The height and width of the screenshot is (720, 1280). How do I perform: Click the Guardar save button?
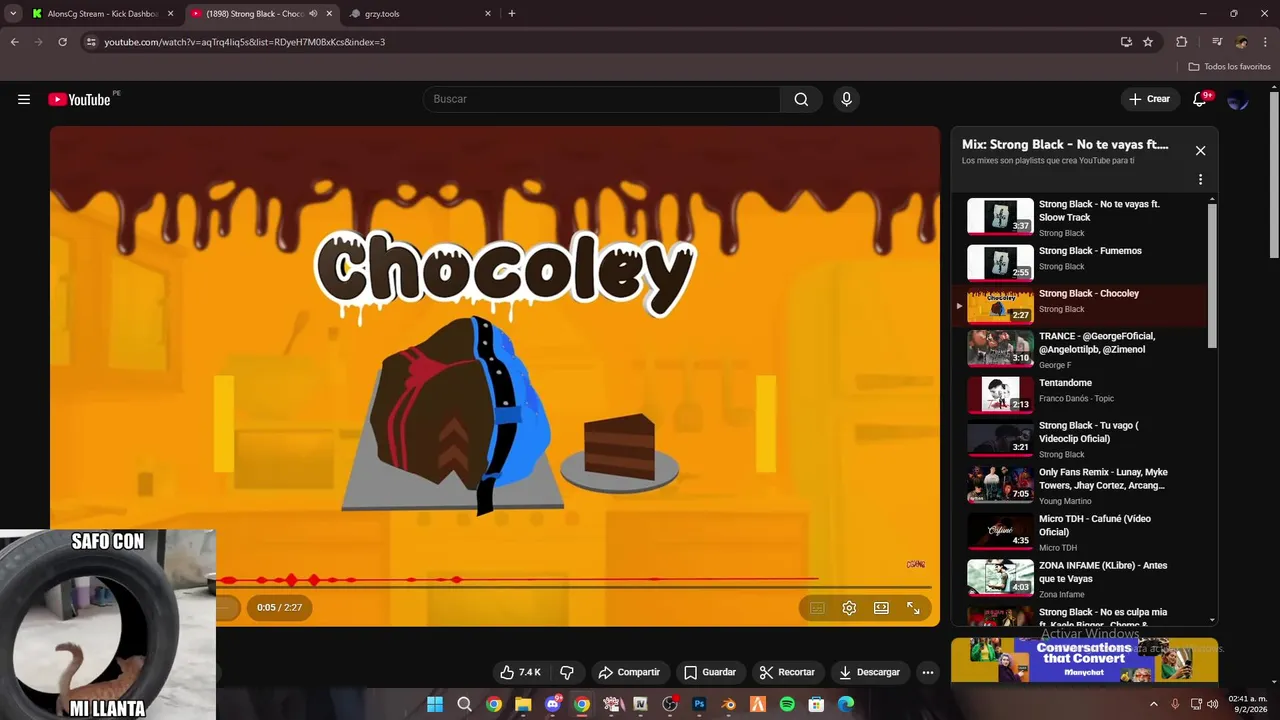[x=710, y=672]
